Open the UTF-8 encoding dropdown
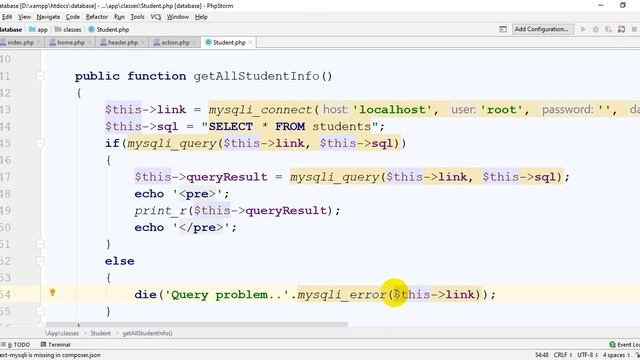This screenshot has width=640, height=360. pyautogui.click(x=587, y=355)
